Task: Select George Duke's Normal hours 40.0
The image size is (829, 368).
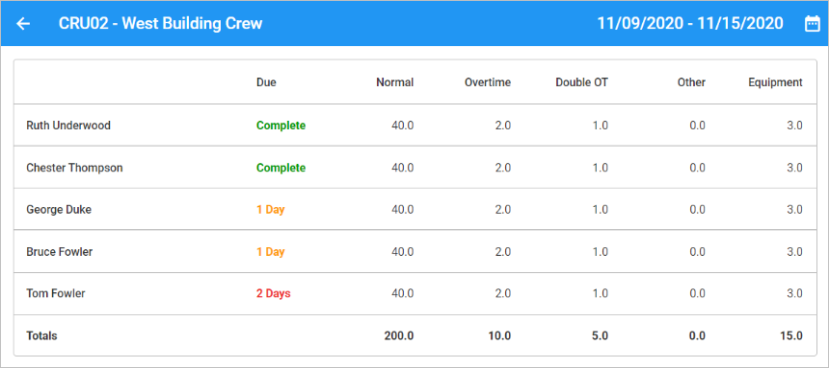Action: coord(402,210)
